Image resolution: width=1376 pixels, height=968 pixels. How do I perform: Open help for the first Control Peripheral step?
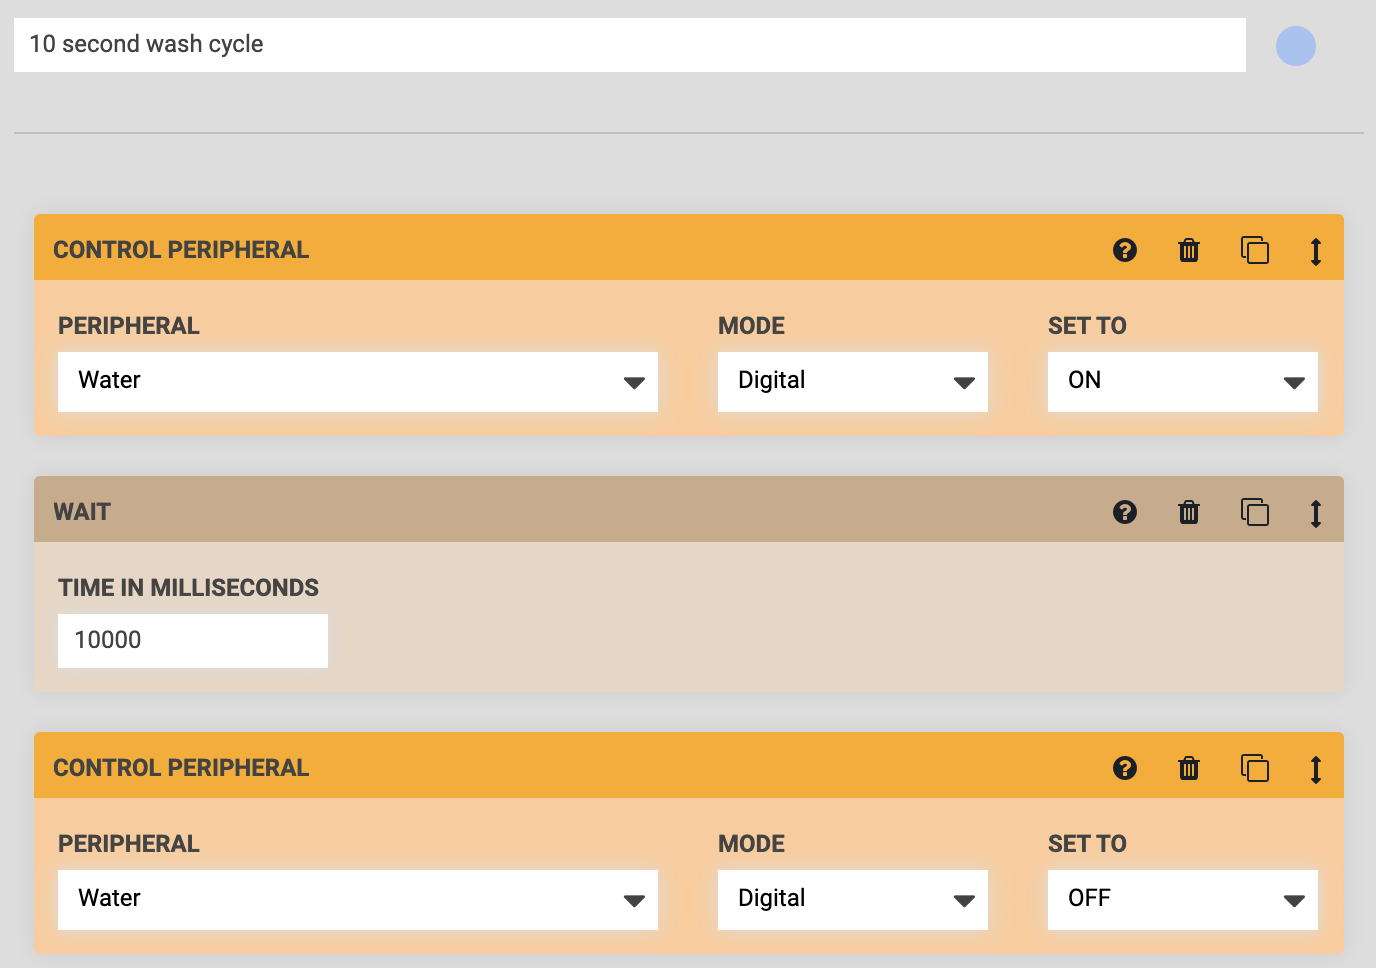(x=1125, y=250)
